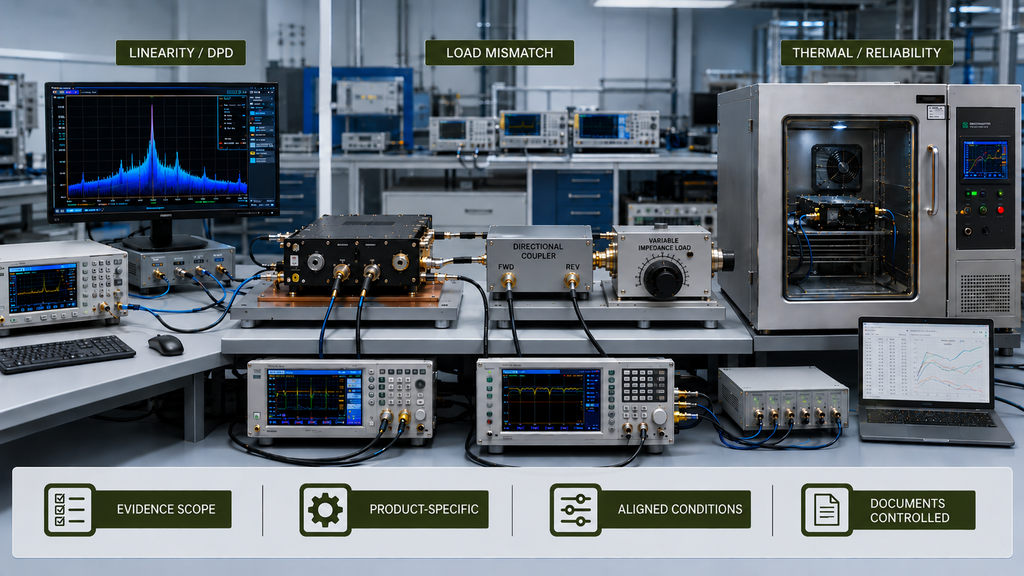This screenshot has height=576, width=1024.
Task: Click the Evidence Scope checklist icon
Action: point(70,509)
